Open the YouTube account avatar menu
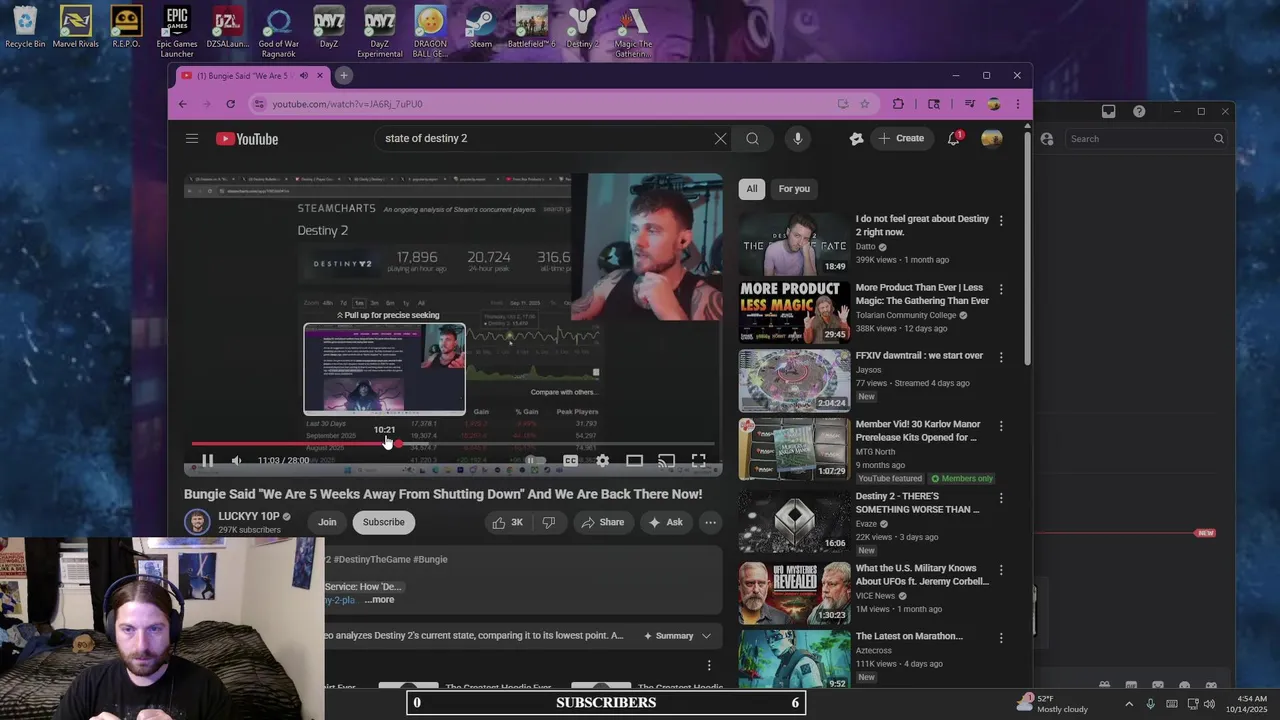 [x=992, y=139]
